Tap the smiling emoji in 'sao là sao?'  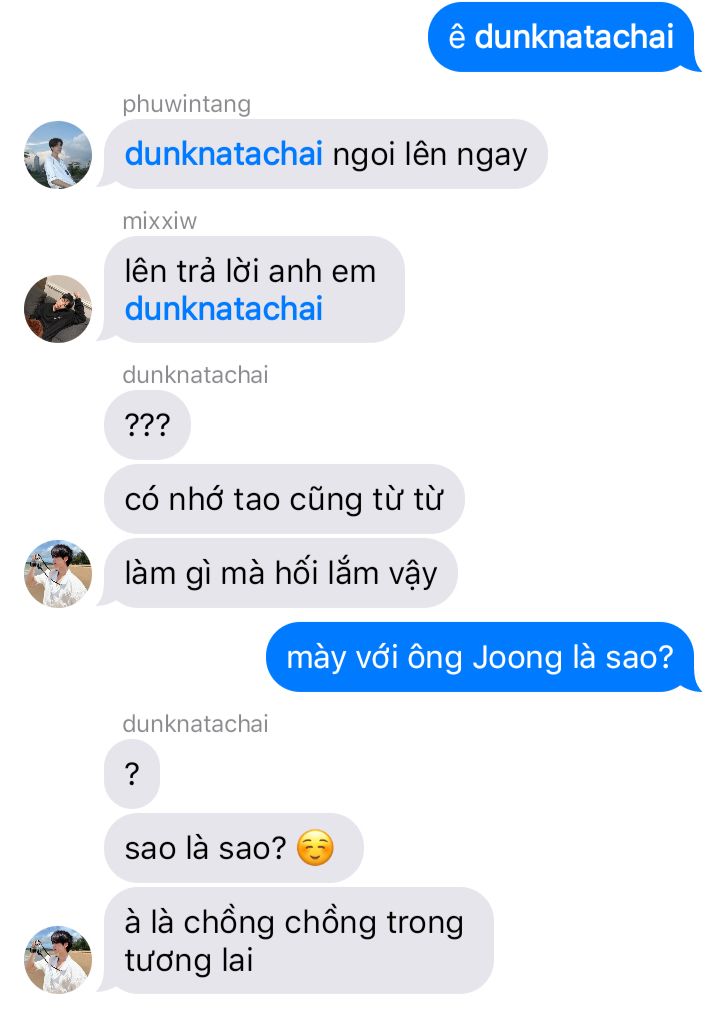(315, 847)
